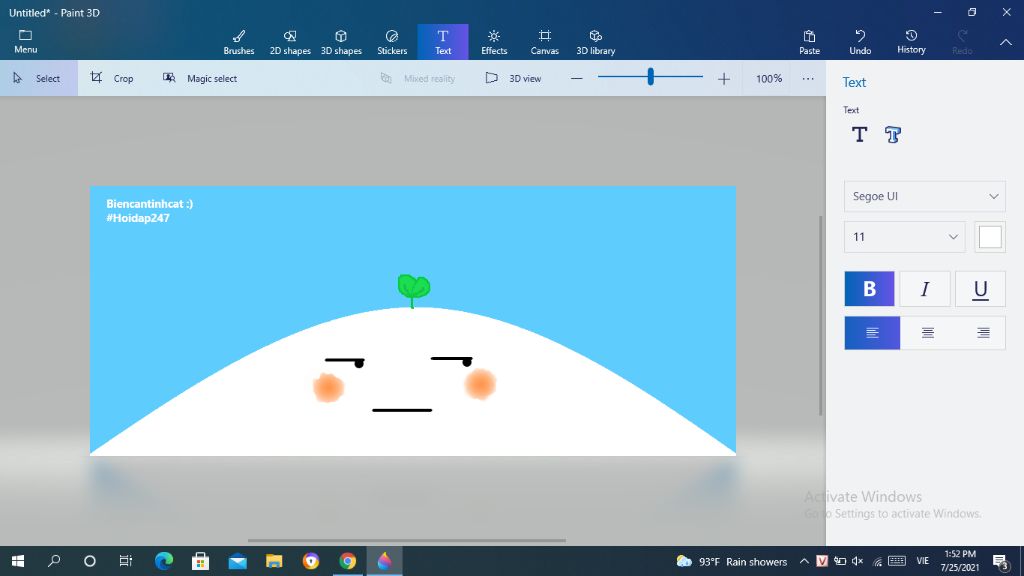
Task: Undo the last action
Action: pos(860,42)
